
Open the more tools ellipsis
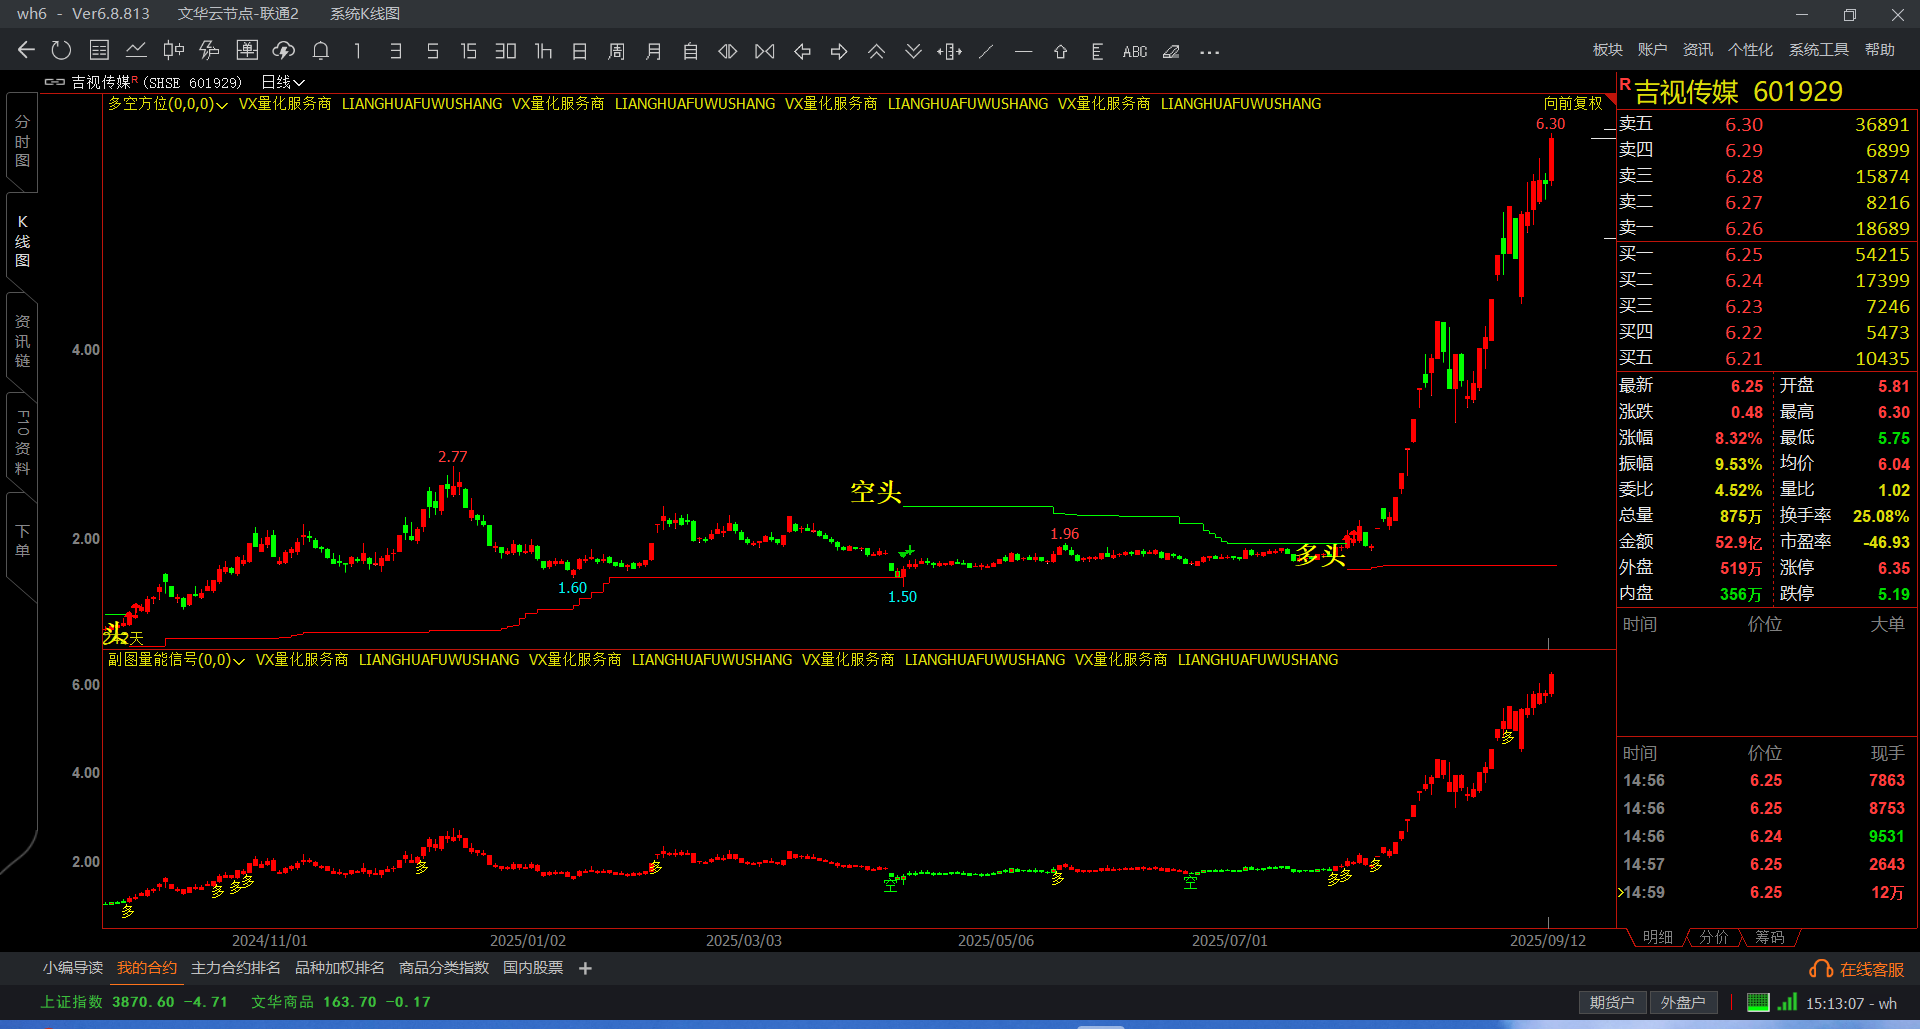pyautogui.click(x=1209, y=52)
